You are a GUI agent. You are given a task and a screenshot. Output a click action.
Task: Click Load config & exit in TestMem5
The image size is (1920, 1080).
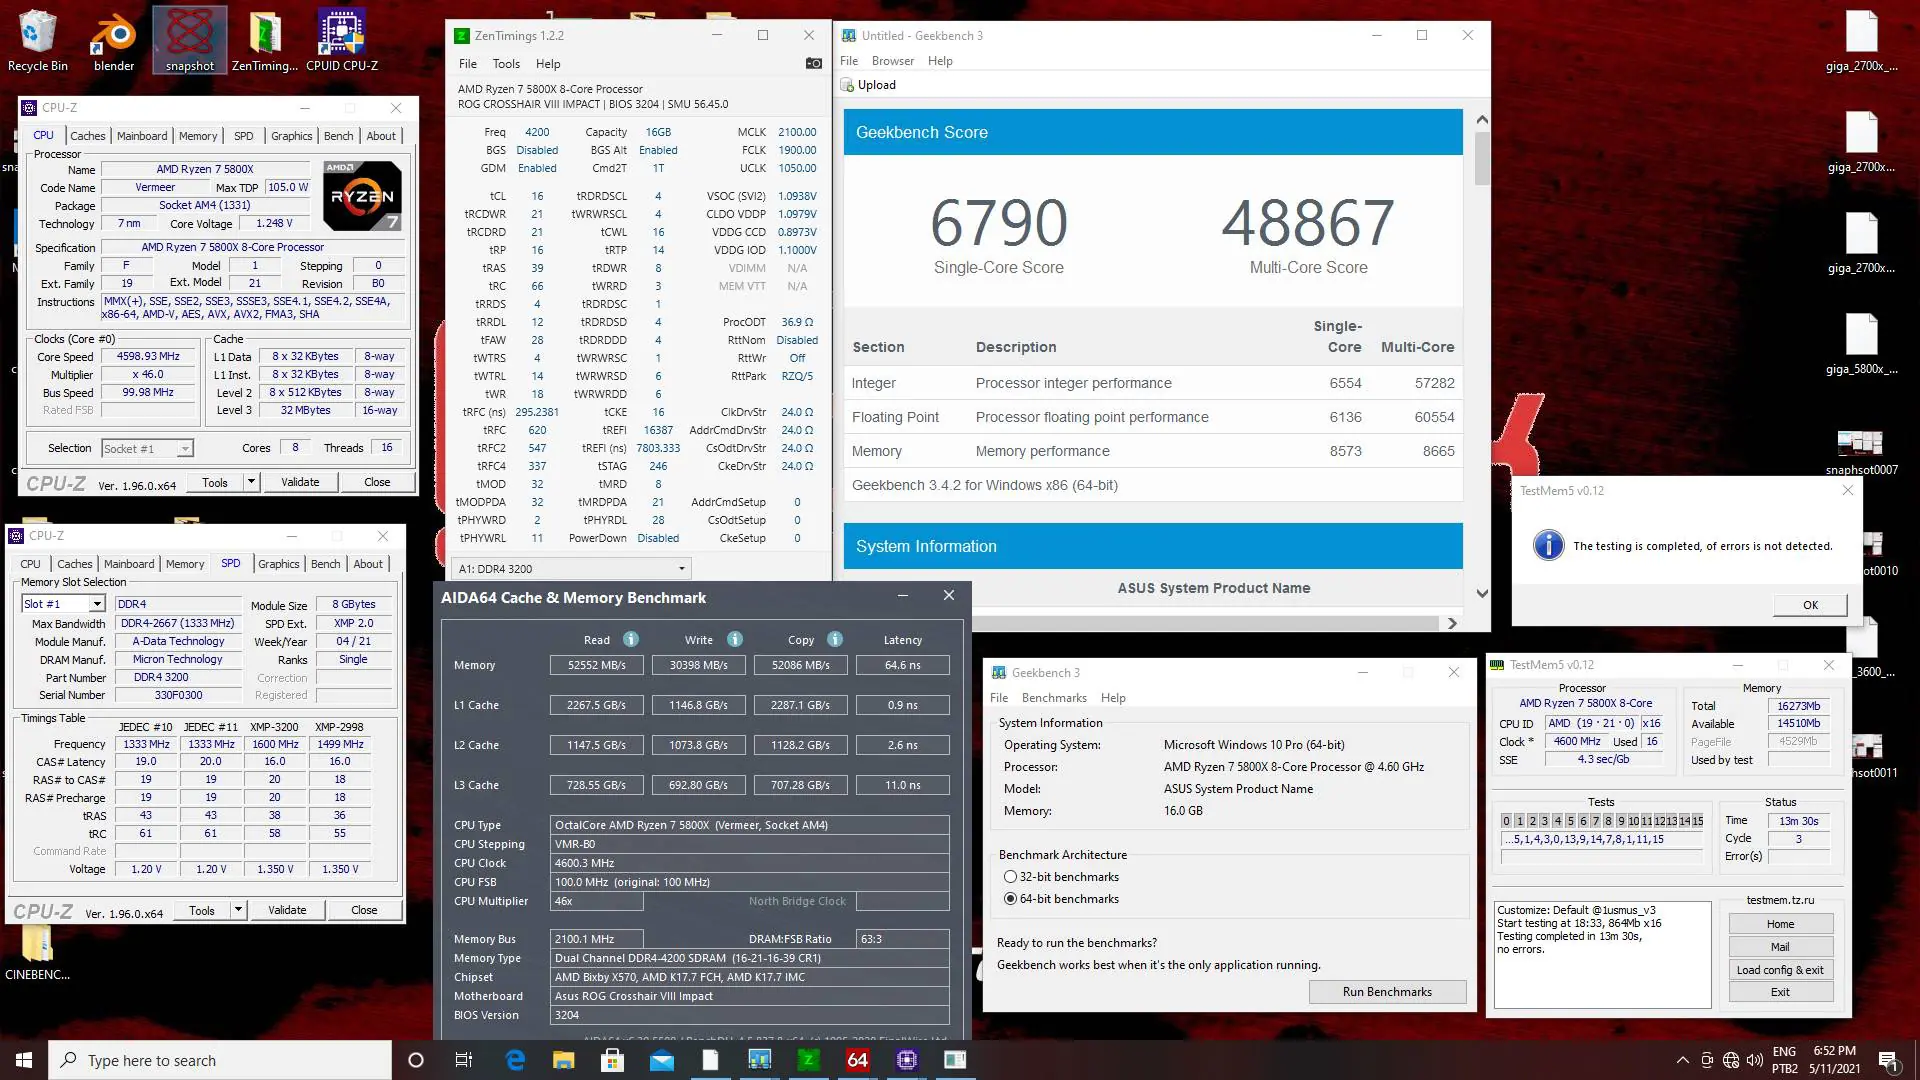tap(1780, 970)
